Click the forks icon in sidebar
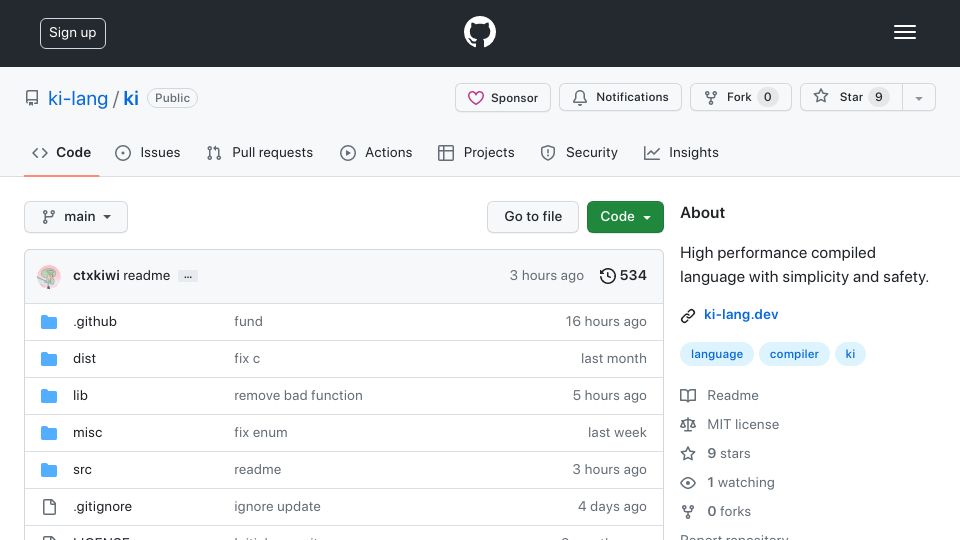Screen dimensions: 960x540 (x=688, y=512)
